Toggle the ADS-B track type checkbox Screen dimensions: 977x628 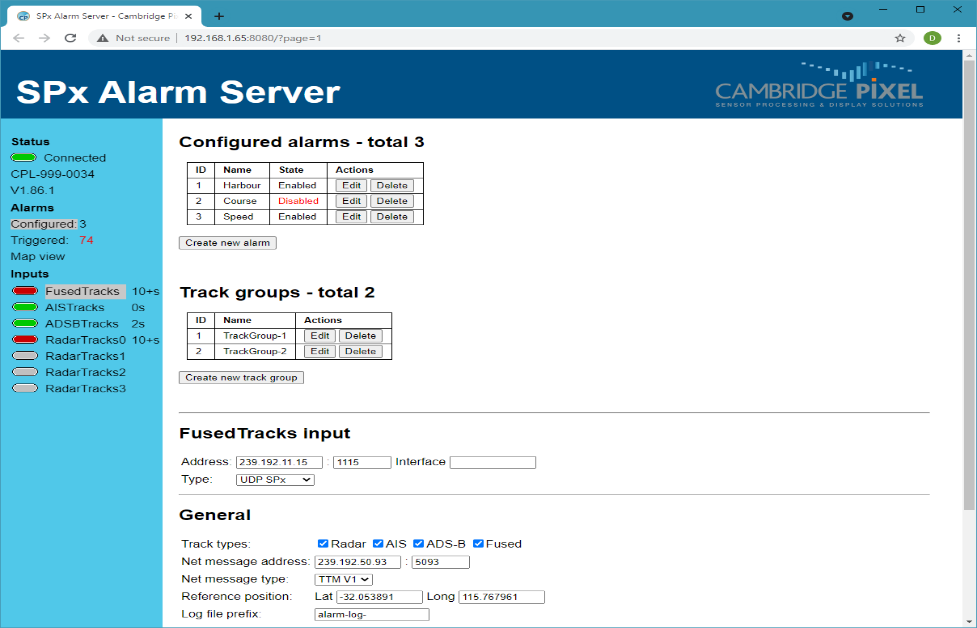418,544
